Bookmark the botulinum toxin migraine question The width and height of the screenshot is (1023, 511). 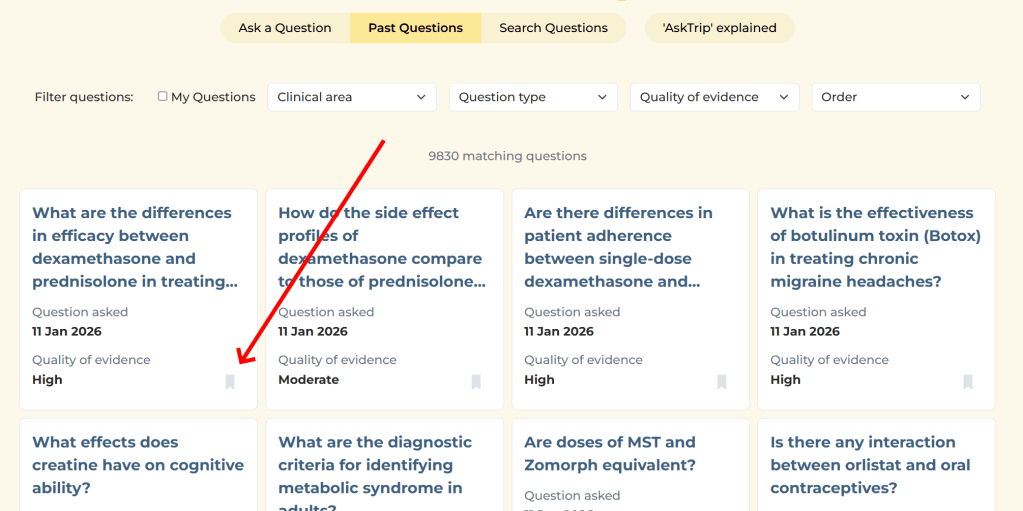click(x=968, y=382)
